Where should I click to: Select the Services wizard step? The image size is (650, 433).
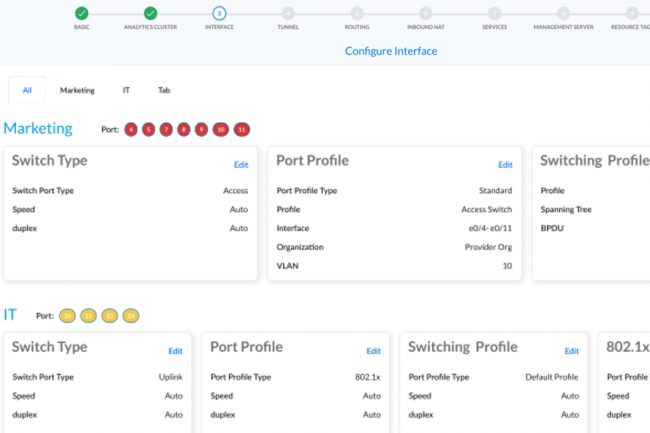tap(494, 13)
